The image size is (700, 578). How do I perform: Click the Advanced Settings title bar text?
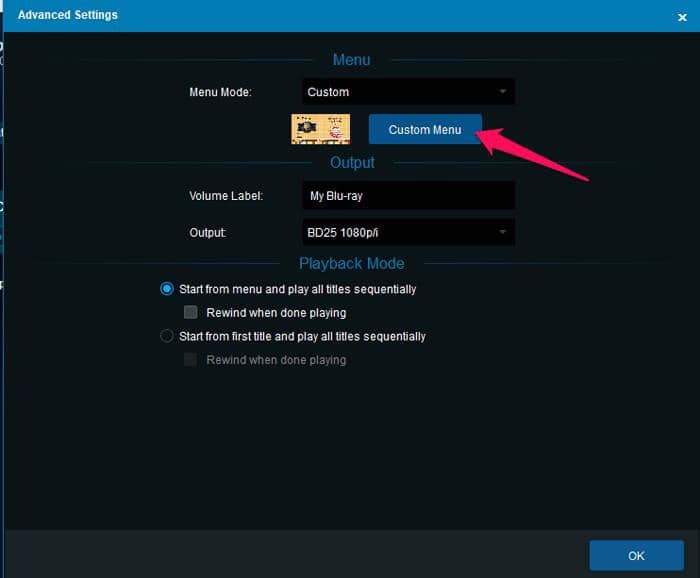pyautogui.click(x=68, y=15)
